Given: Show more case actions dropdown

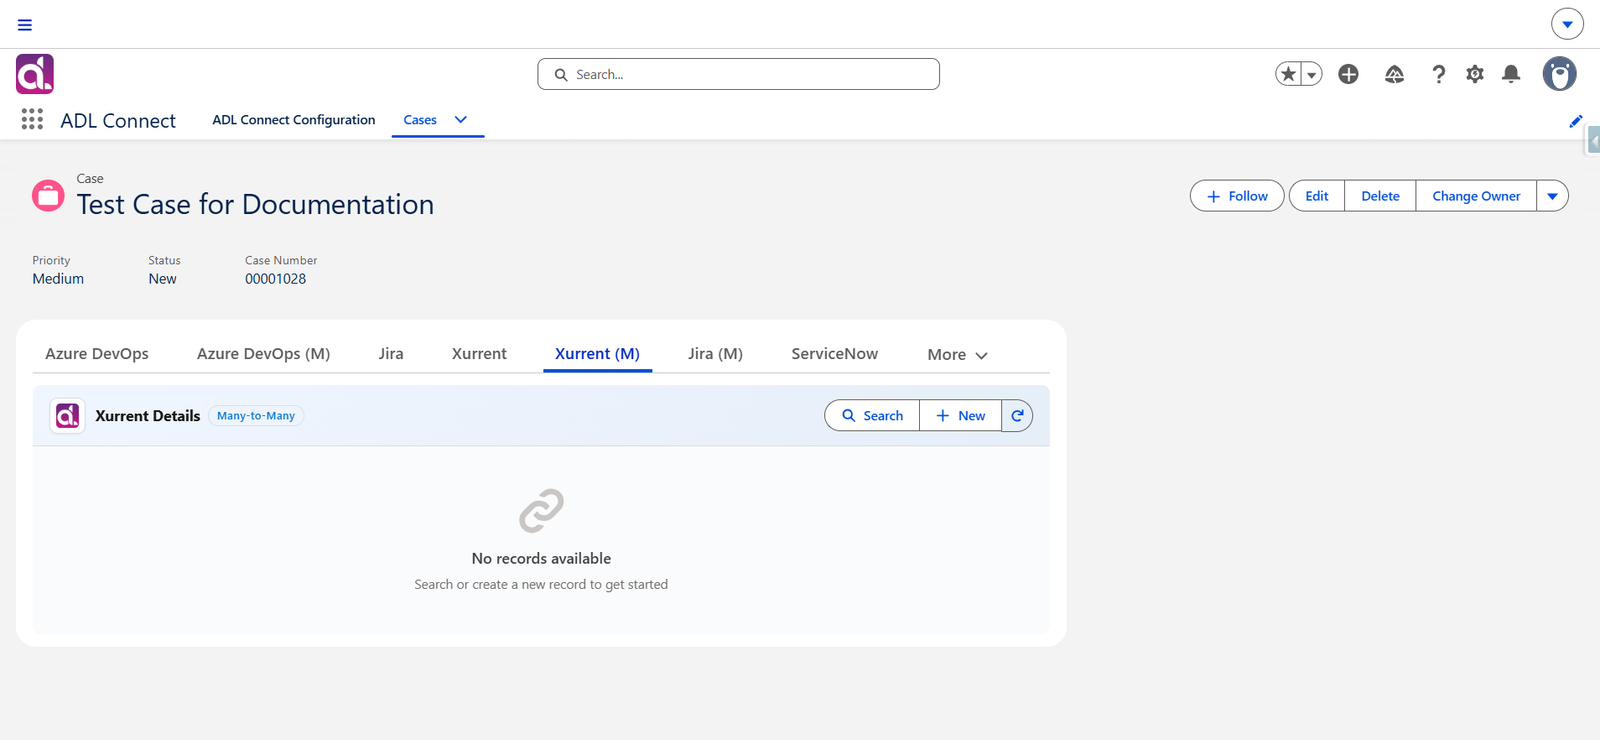Looking at the screenshot, I should coord(1552,196).
